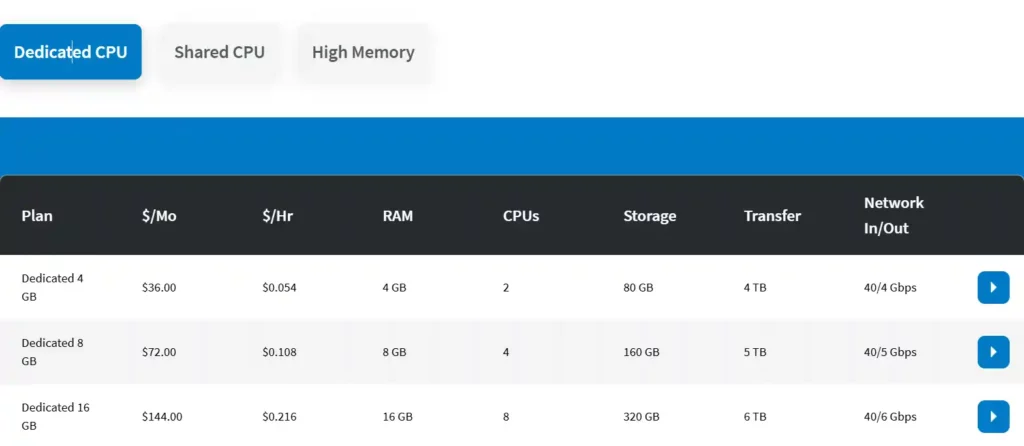Click the Transfer column header
The height and width of the screenshot is (446, 1024).
point(772,215)
